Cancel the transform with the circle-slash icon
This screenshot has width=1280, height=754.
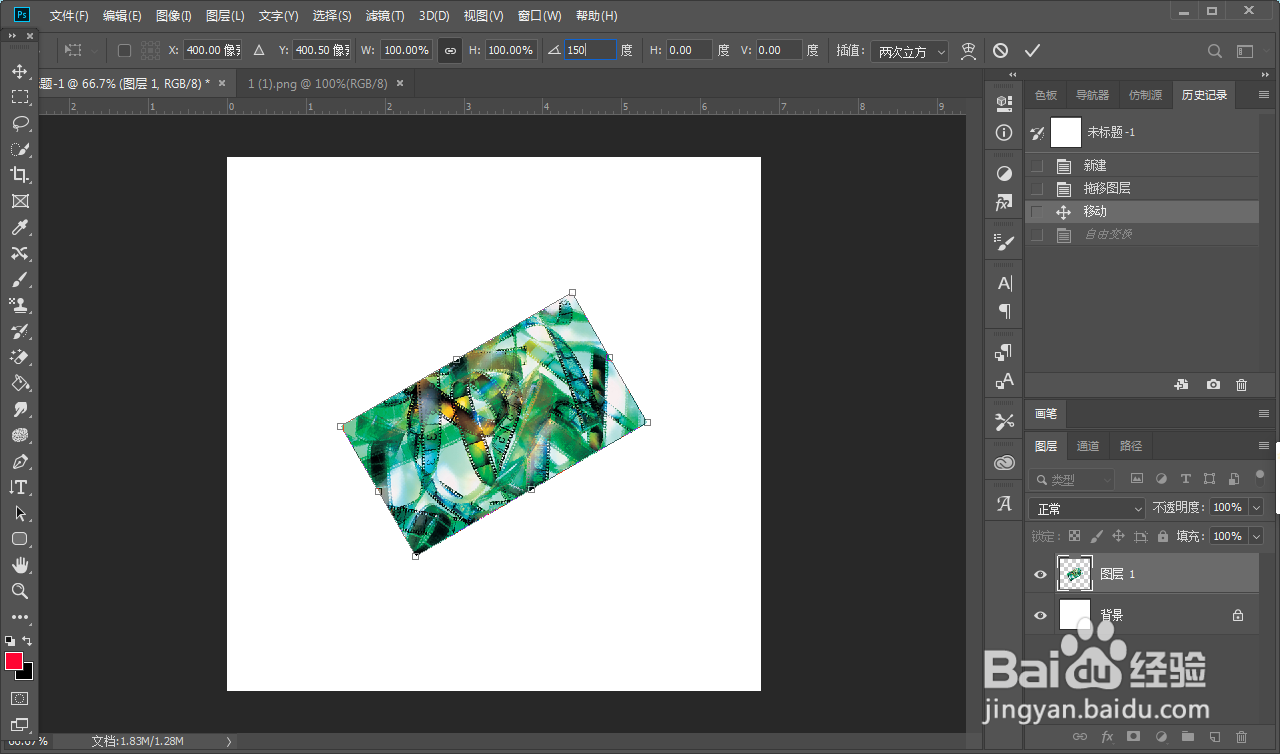point(1000,50)
